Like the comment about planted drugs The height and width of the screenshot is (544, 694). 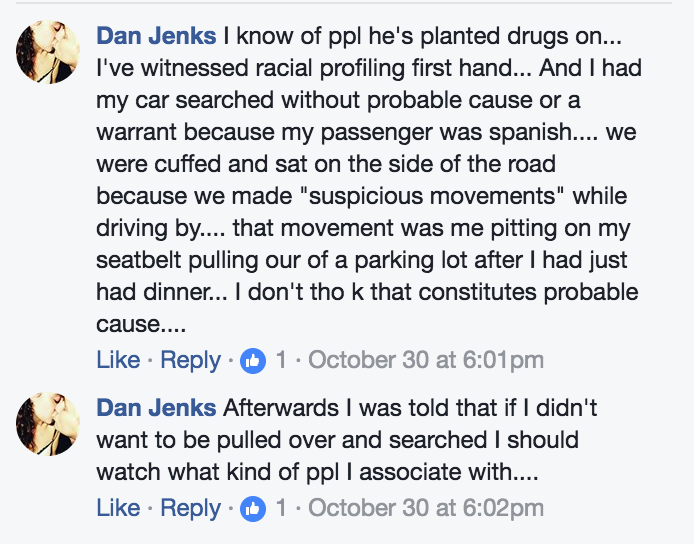click(x=118, y=360)
